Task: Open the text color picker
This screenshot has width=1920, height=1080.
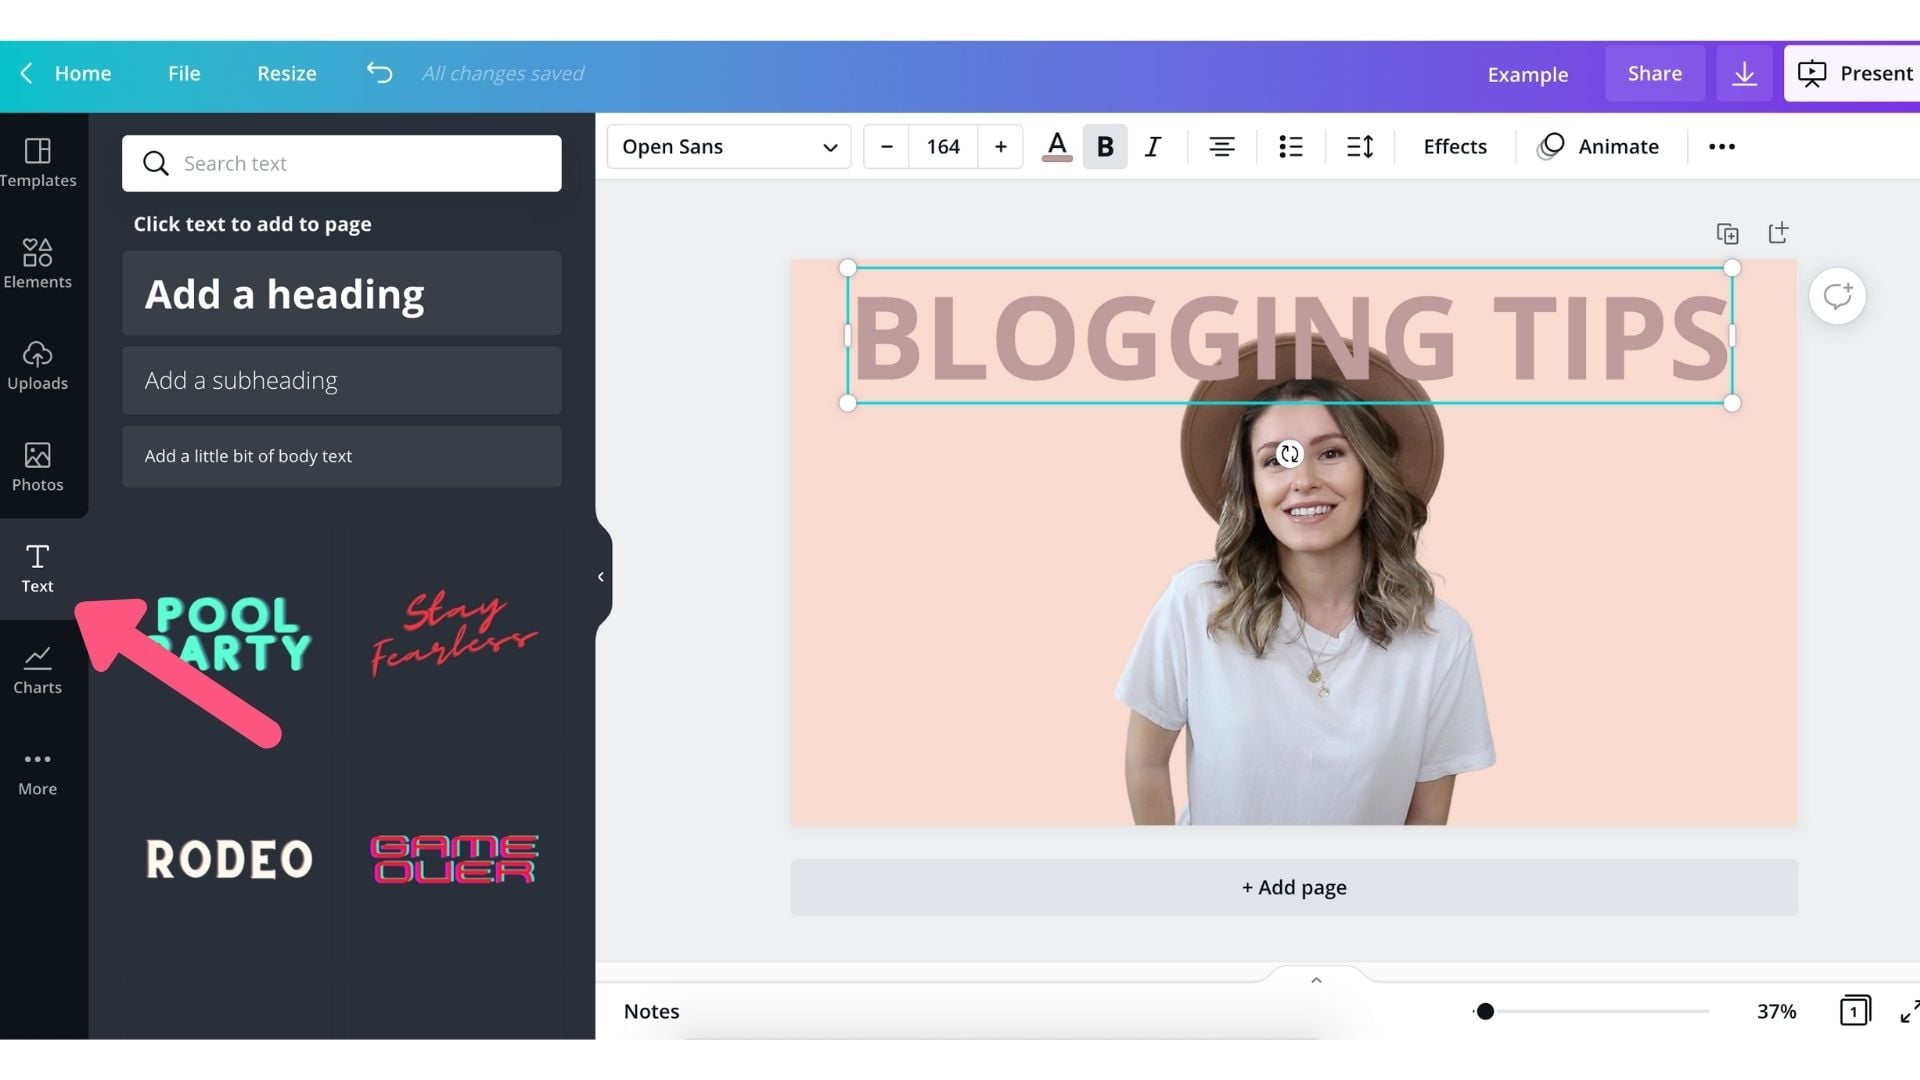Action: [1057, 147]
